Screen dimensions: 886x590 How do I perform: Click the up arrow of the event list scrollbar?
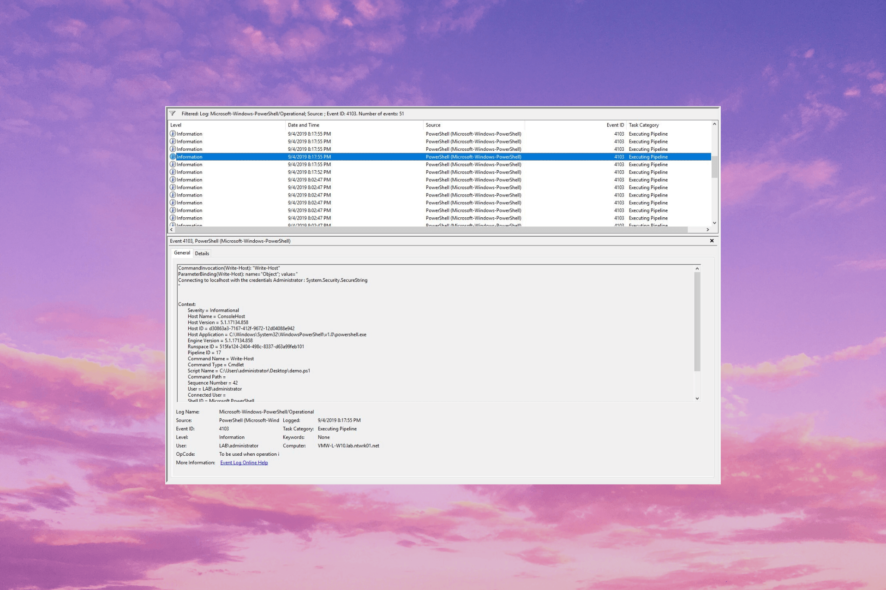tap(714, 126)
